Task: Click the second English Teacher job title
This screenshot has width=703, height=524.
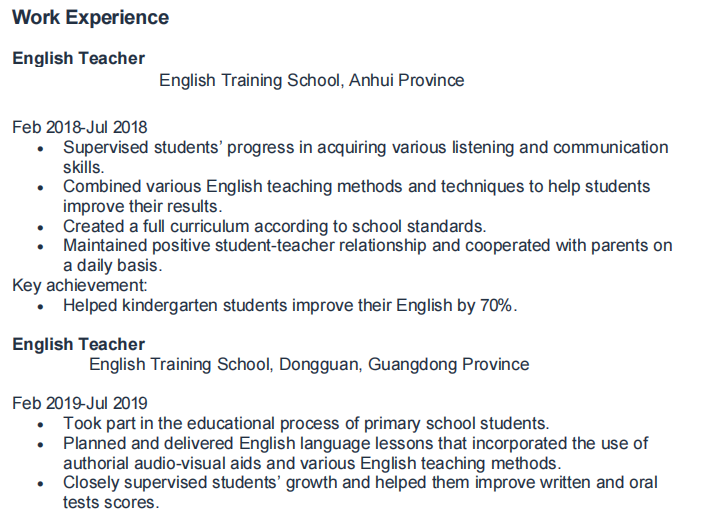Action: tap(78, 344)
